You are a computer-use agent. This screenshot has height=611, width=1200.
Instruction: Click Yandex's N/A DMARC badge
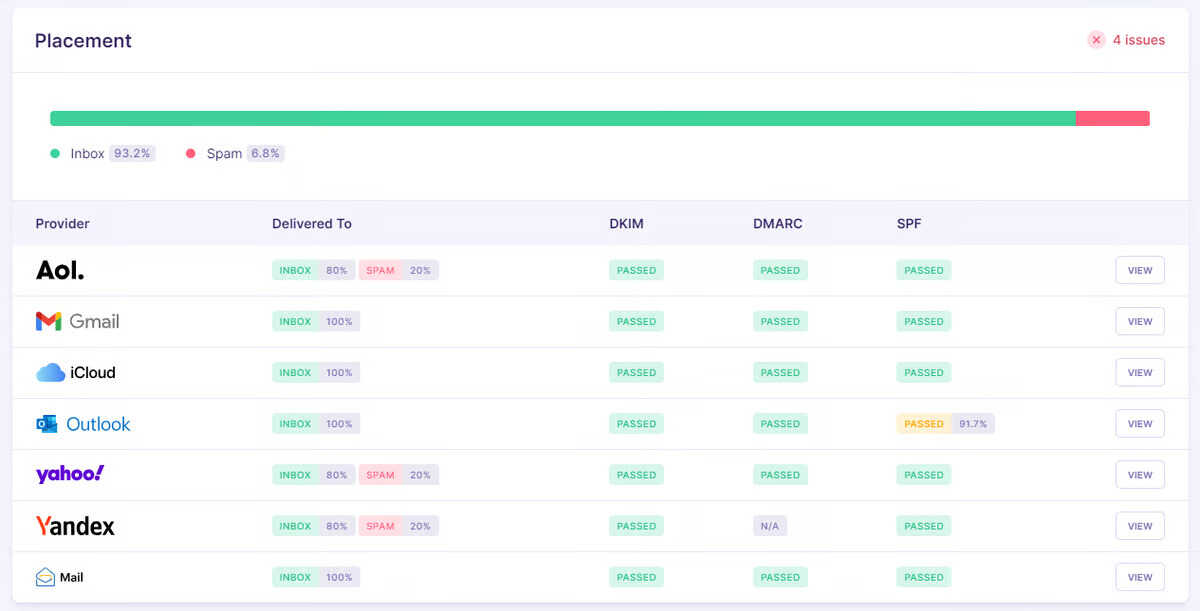coord(770,526)
